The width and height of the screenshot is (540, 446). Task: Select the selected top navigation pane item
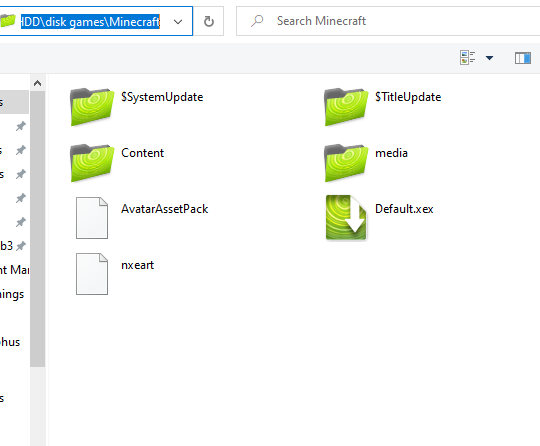point(14,102)
